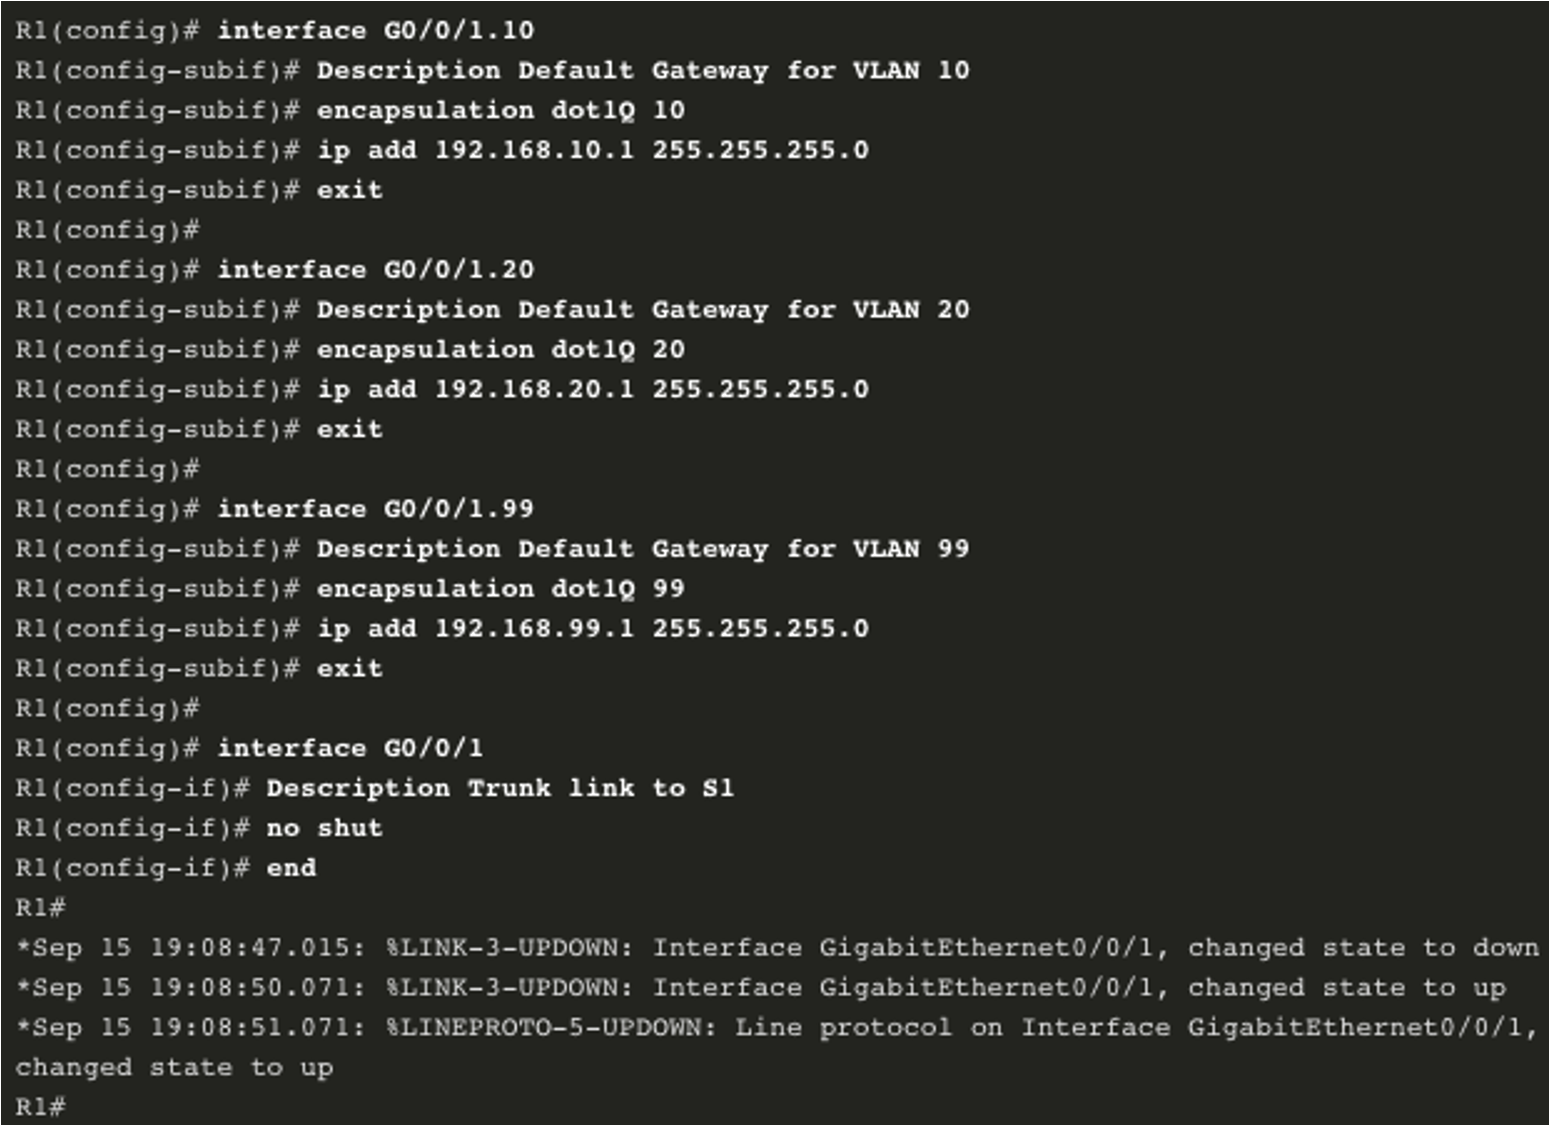
Task: Click the 'end' command
Action: point(291,868)
